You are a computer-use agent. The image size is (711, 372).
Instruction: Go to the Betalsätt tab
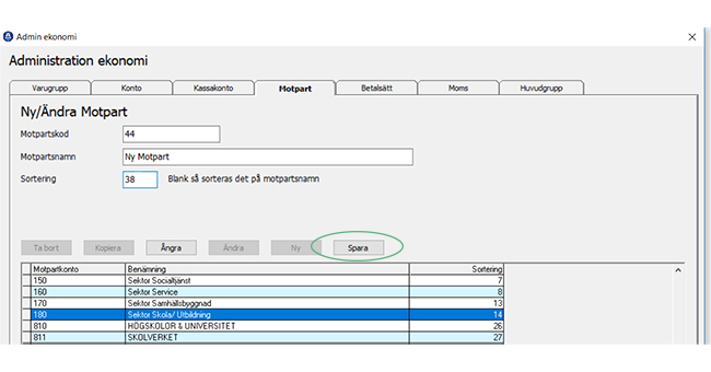click(x=377, y=88)
